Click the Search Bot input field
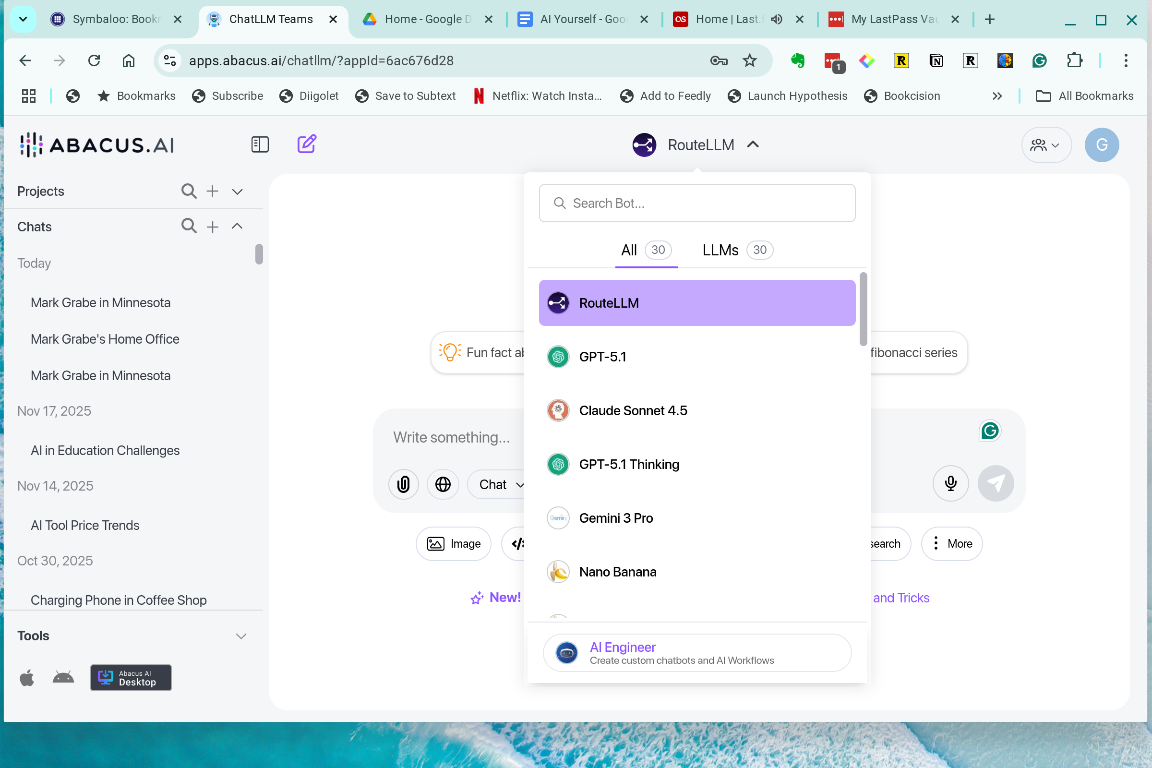This screenshot has width=1152, height=768. (697, 203)
